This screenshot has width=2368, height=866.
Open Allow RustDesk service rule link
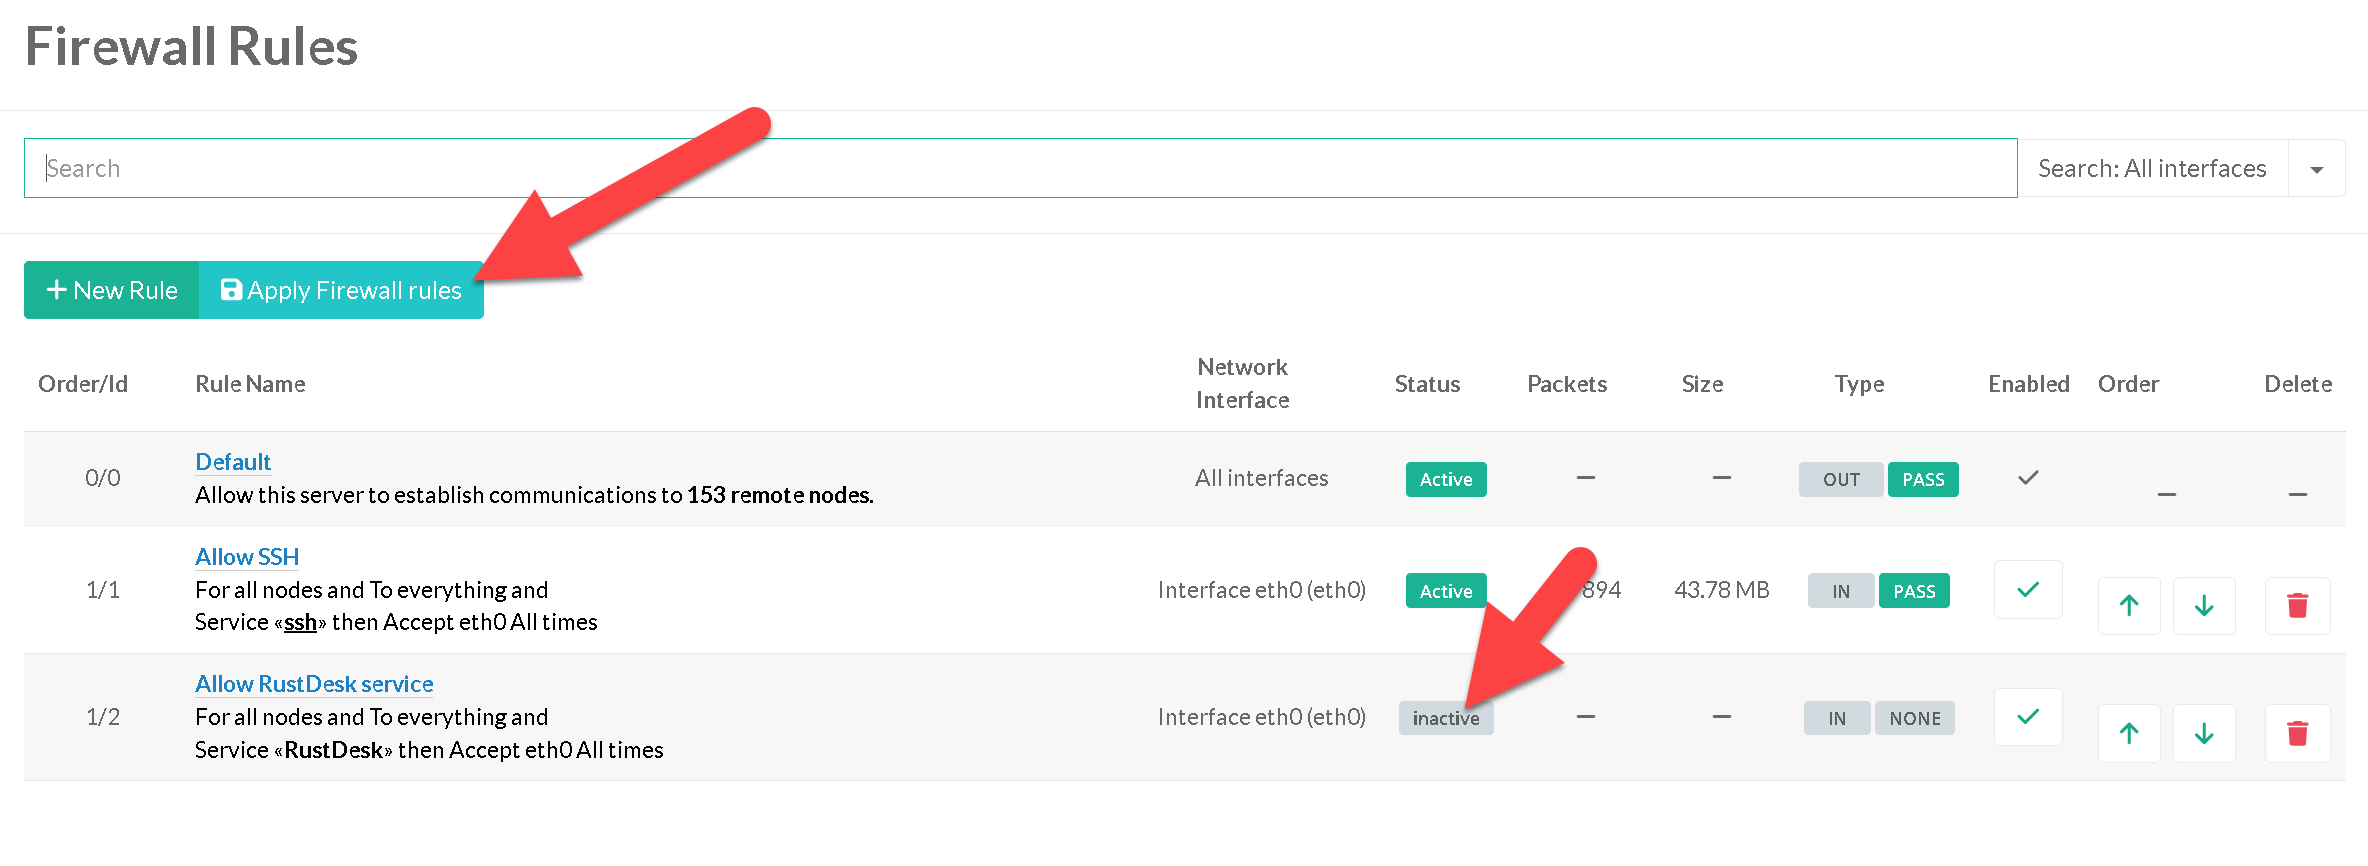(x=314, y=684)
